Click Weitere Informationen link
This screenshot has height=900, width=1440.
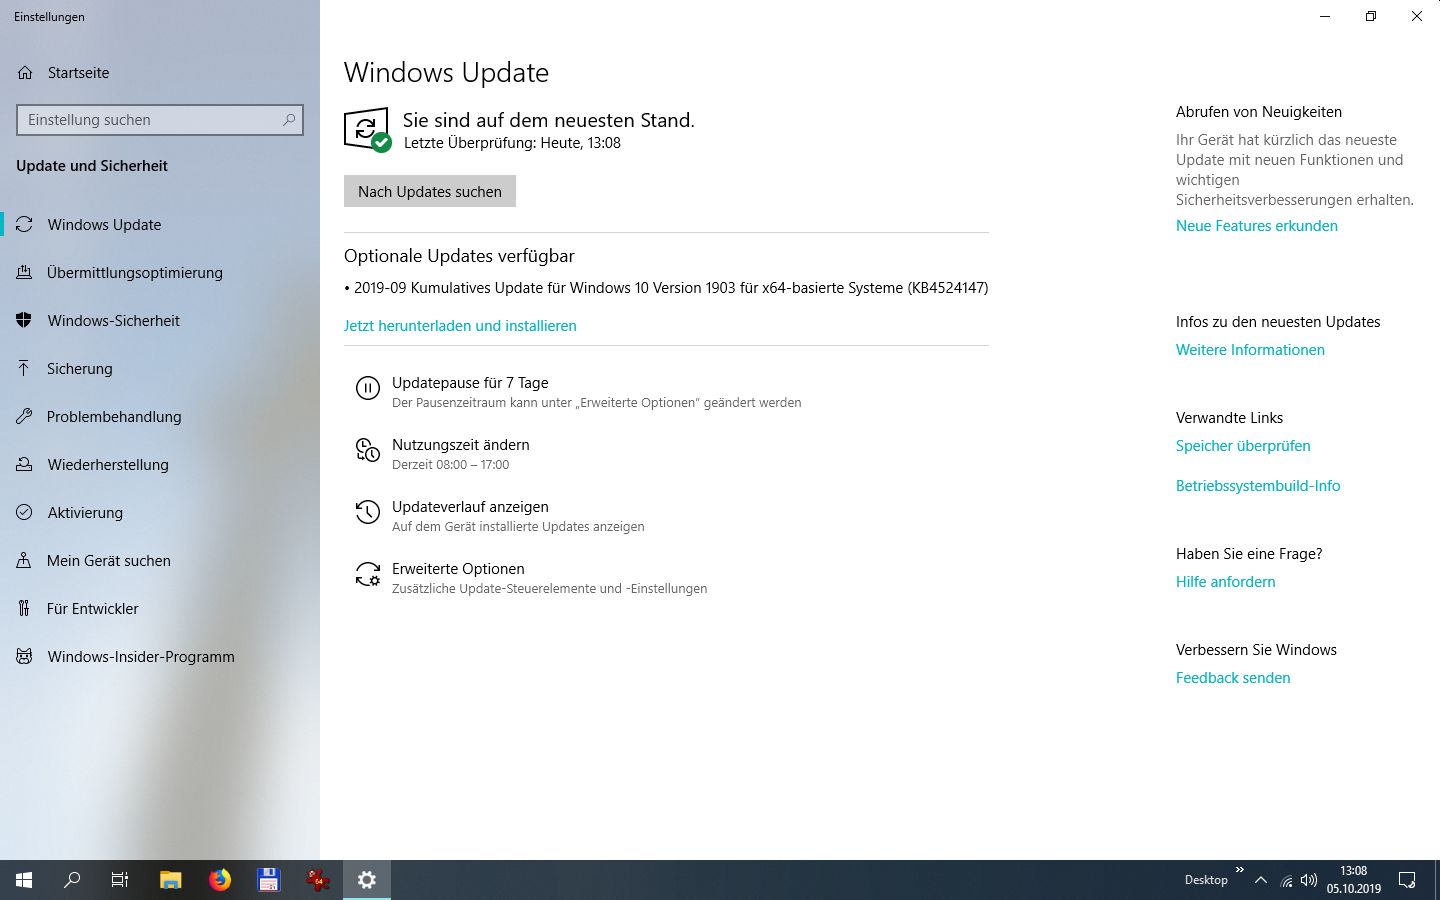point(1250,350)
